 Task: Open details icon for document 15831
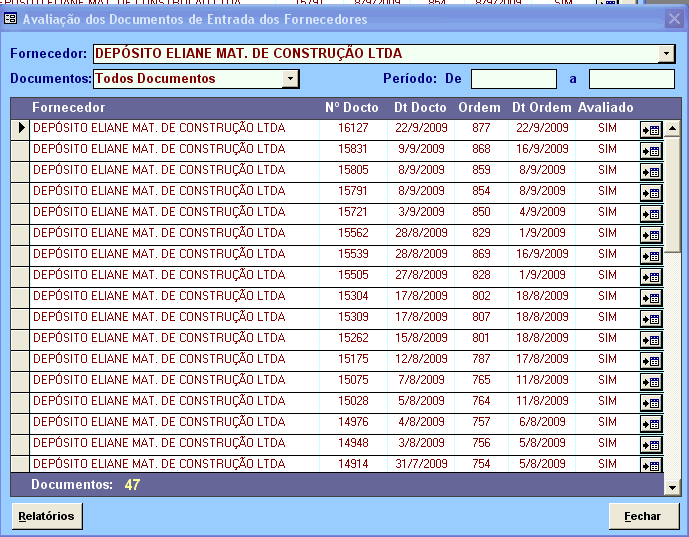(651, 150)
